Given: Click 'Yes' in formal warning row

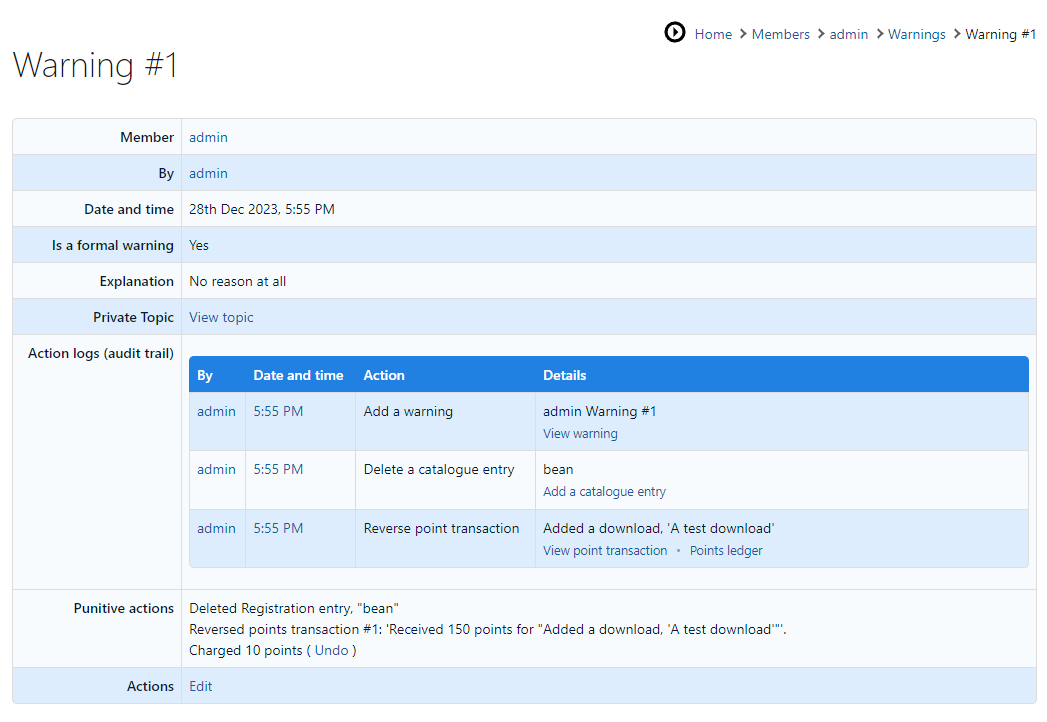Looking at the screenshot, I should 198,245.
